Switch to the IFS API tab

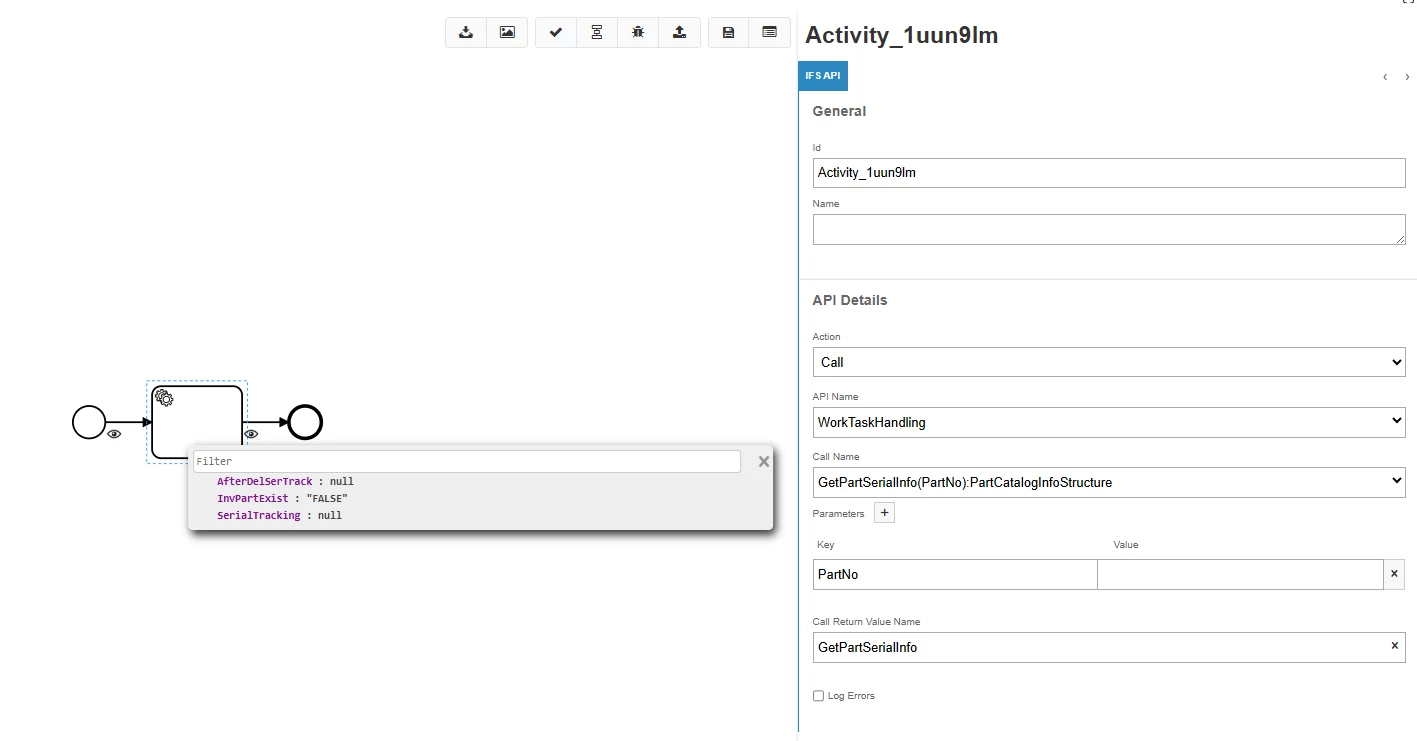(823, 76)
